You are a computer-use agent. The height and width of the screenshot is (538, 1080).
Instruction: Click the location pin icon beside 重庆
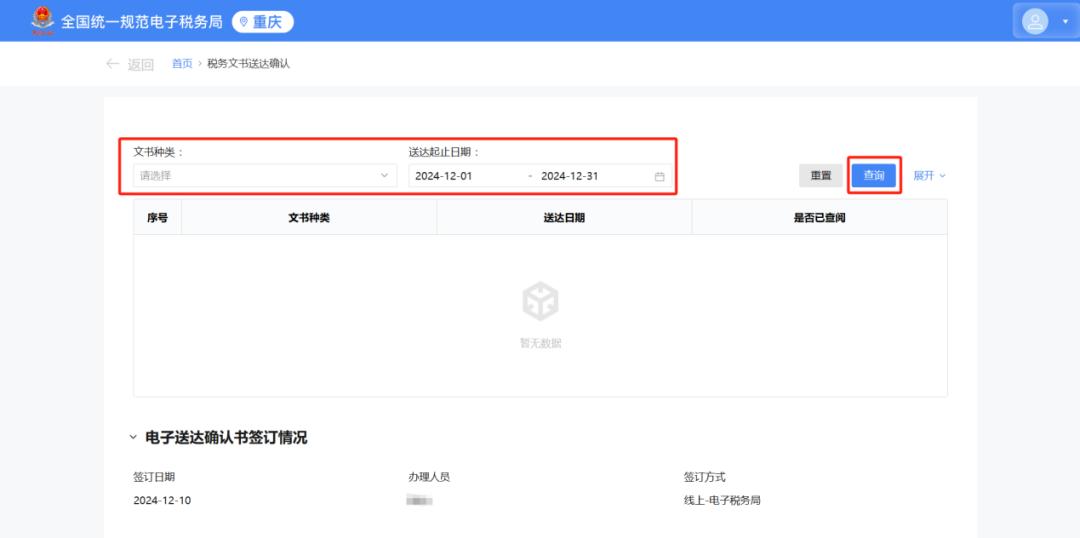click(243, 22)
